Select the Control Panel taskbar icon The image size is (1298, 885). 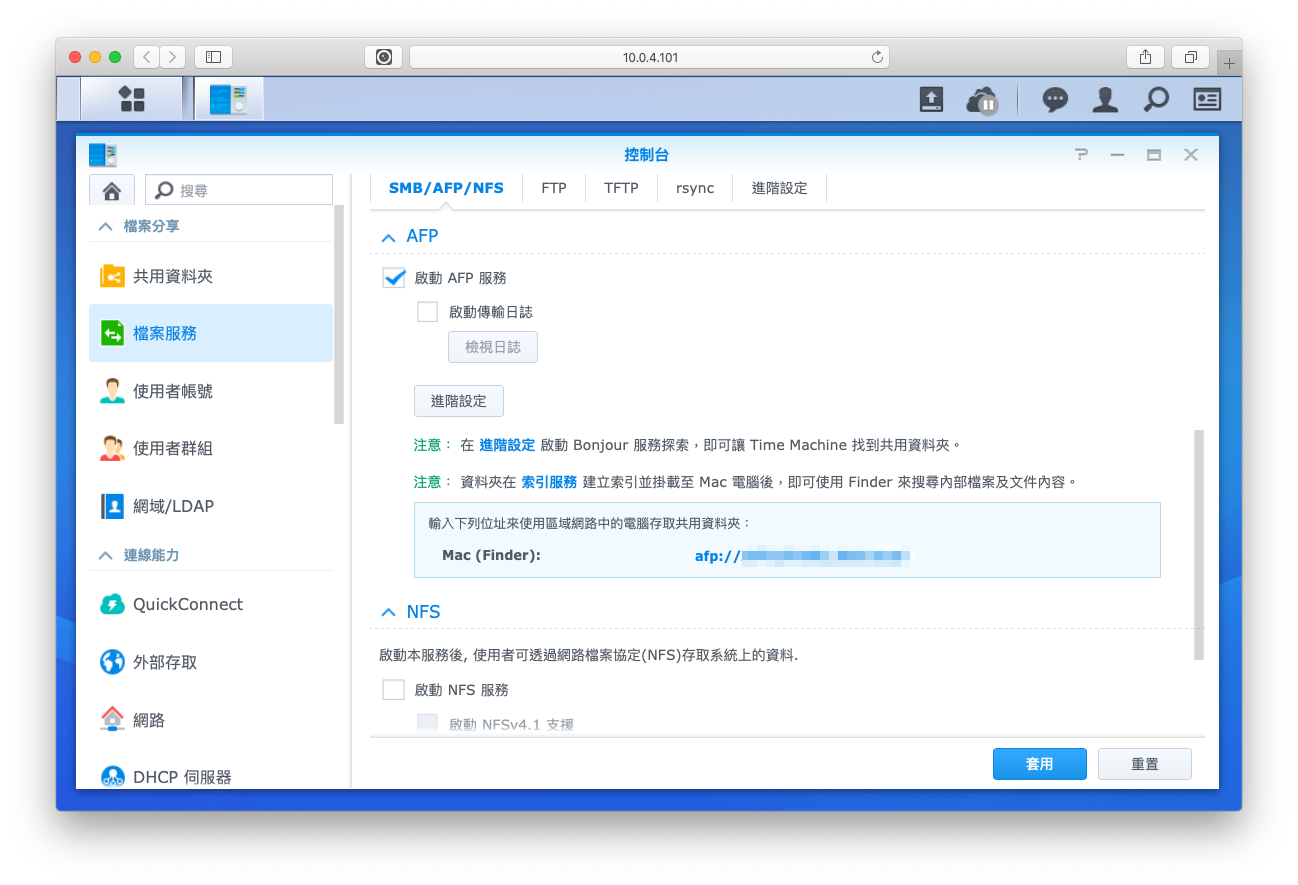[x=228, y=99]
